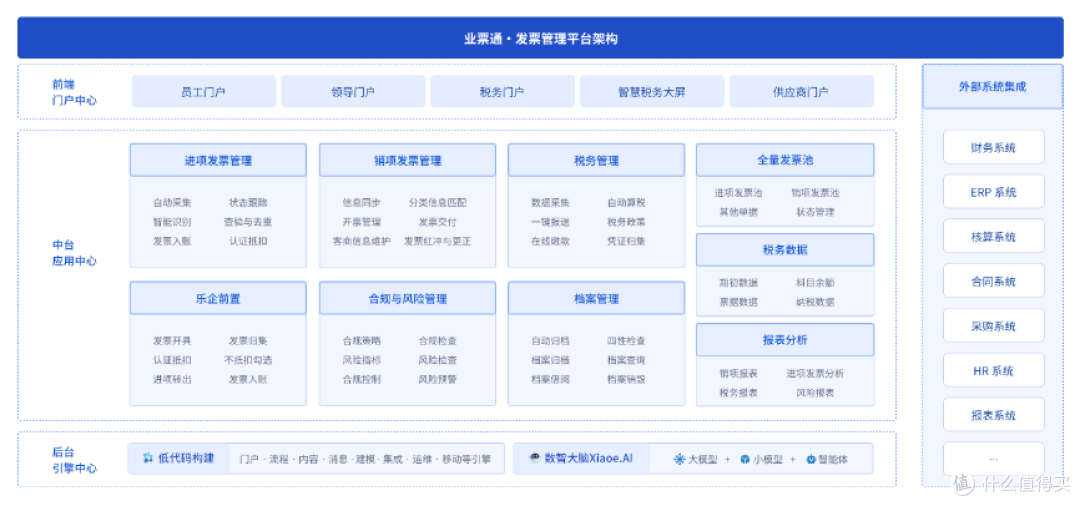Image resolution: width=1080 pixels, height=506 pixels.
Task: Select the 报表系统 box
Action: point(994,416)
